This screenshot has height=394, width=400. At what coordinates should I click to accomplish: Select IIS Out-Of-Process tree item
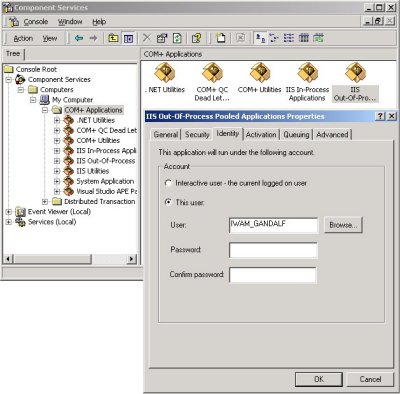pos(106,161)
